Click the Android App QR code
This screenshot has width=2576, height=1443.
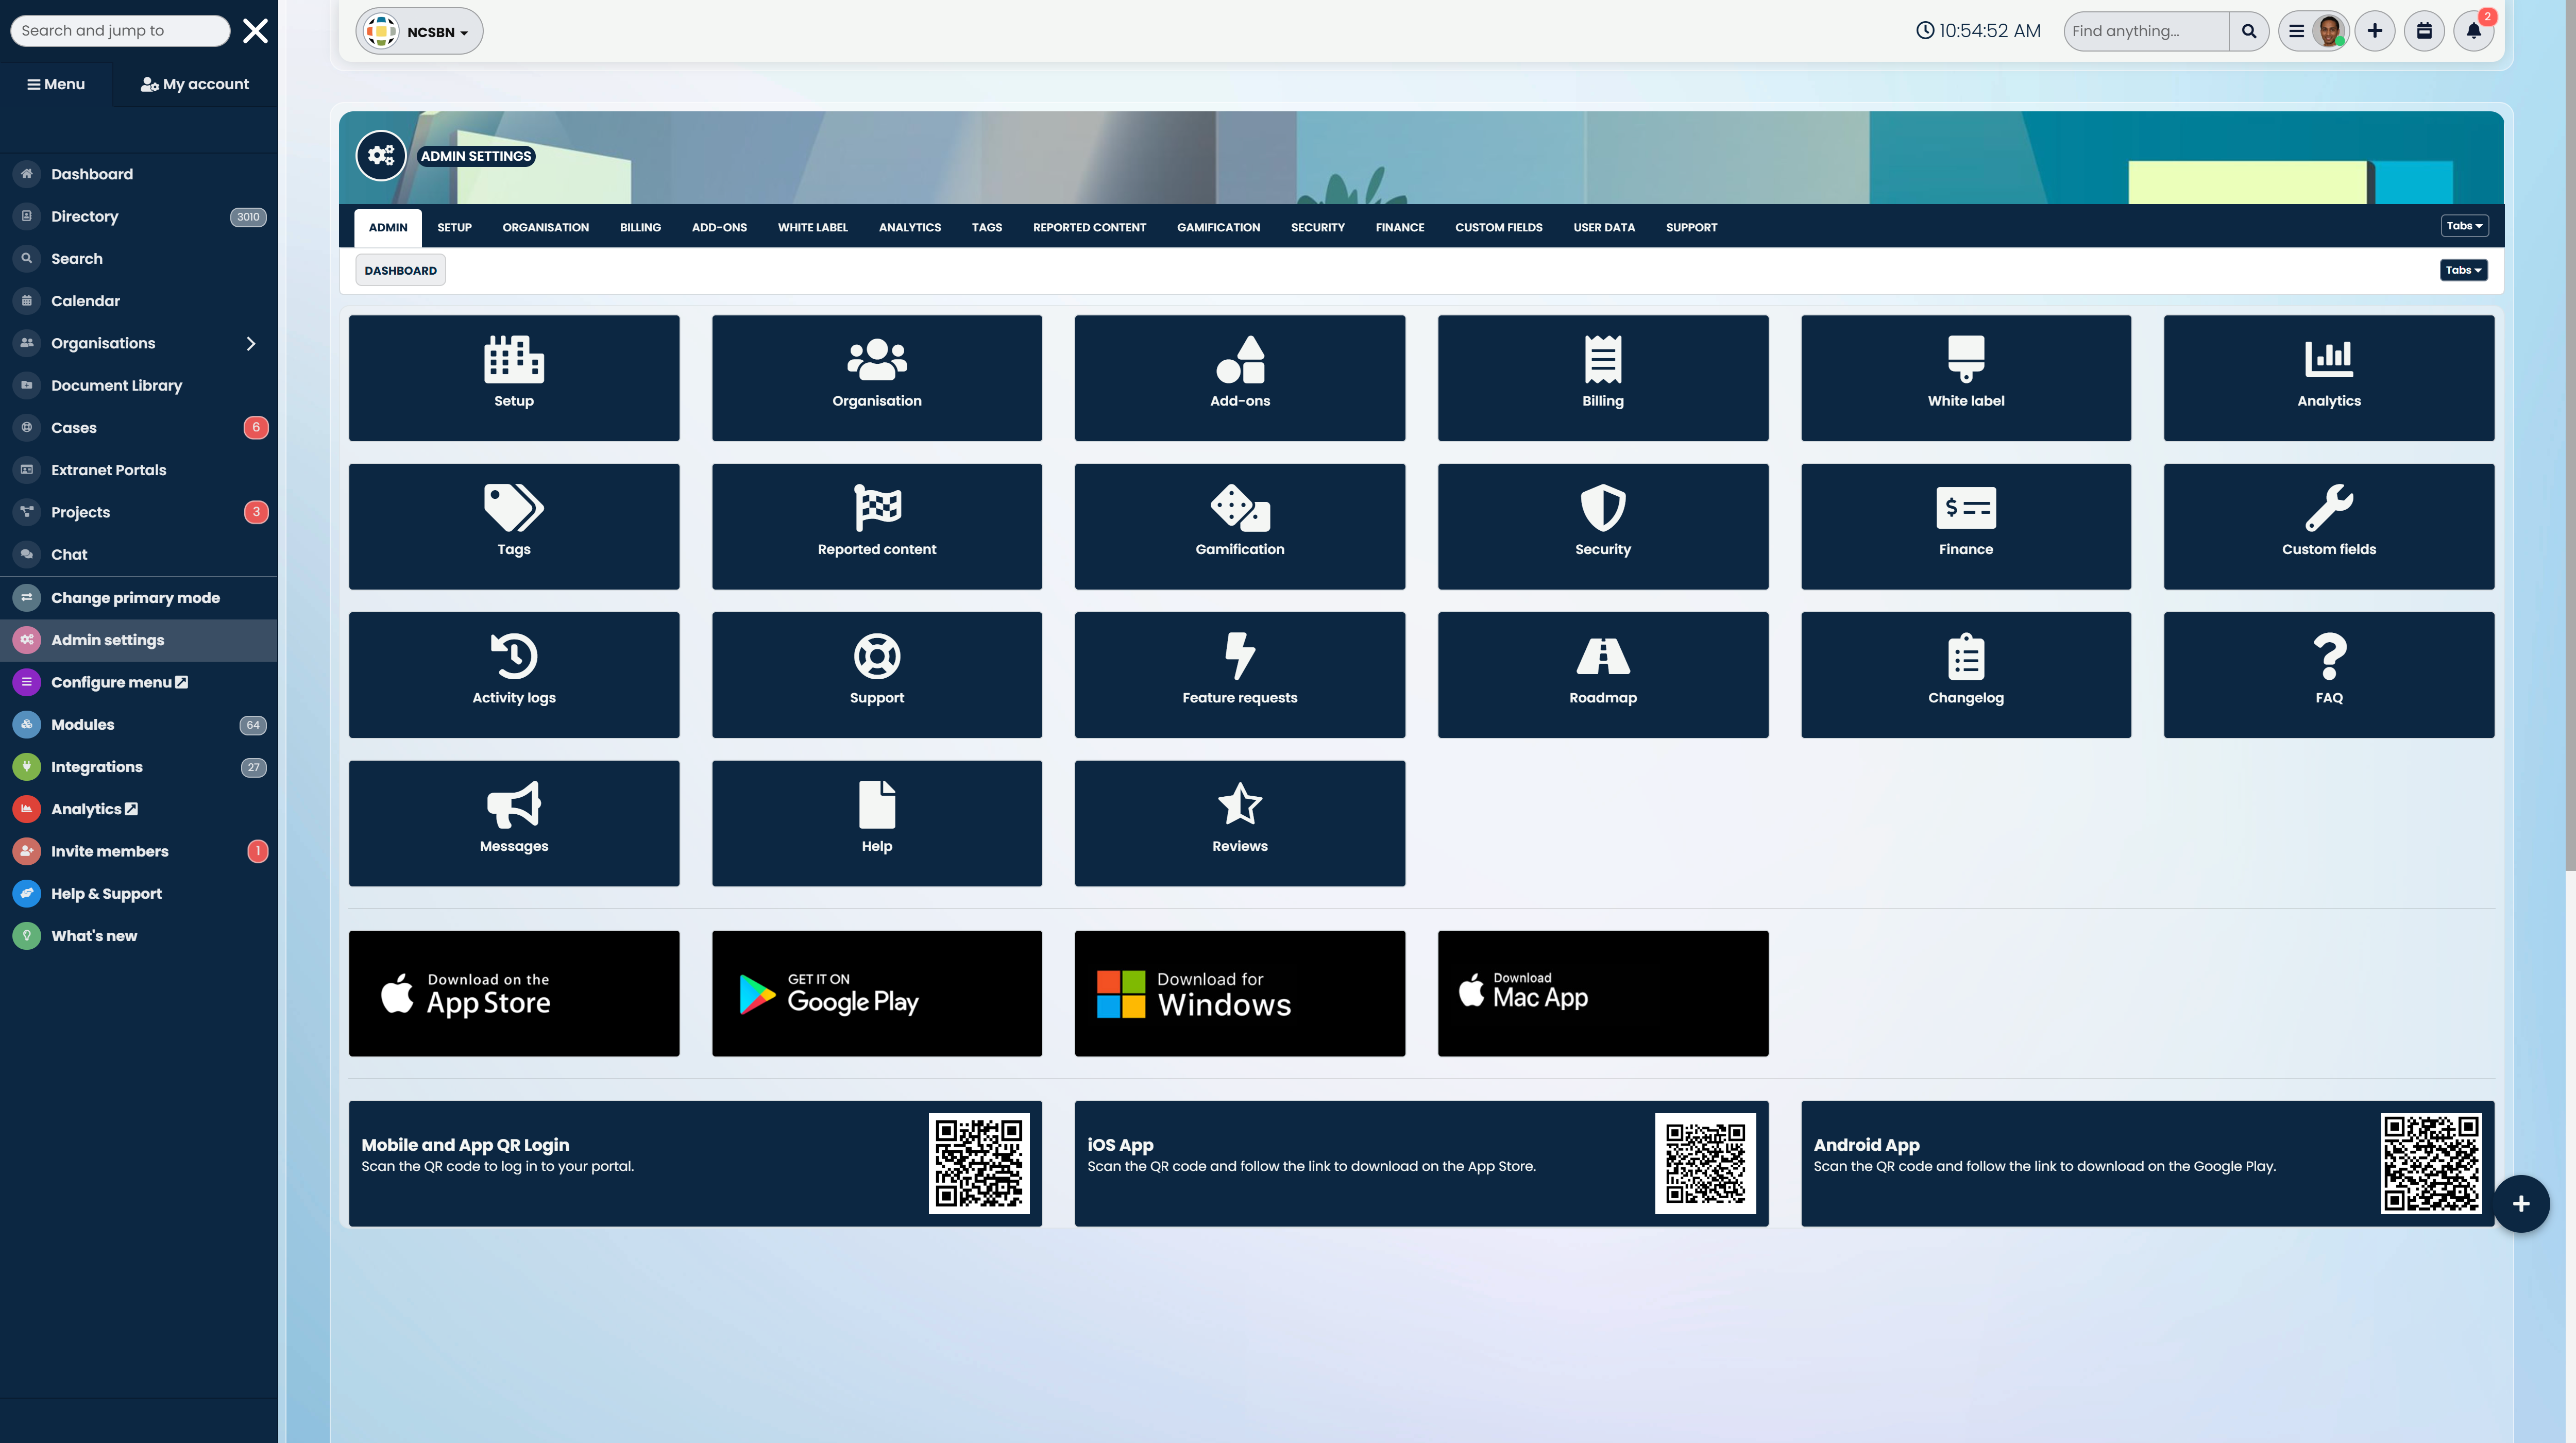coord(2431,1163)
